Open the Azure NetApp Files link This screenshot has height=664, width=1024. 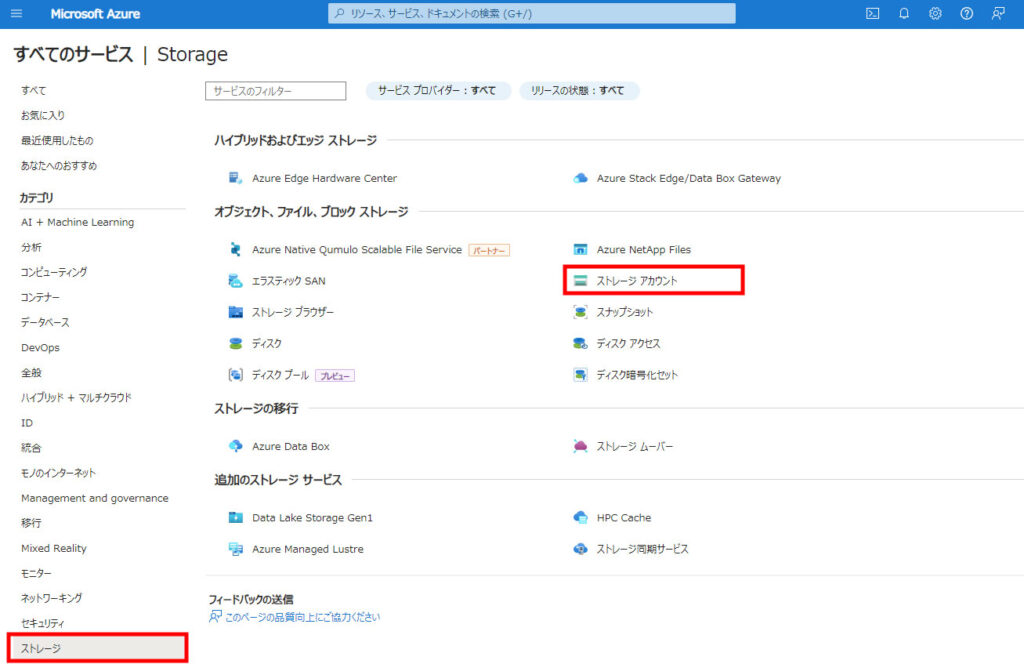point(643,249)
